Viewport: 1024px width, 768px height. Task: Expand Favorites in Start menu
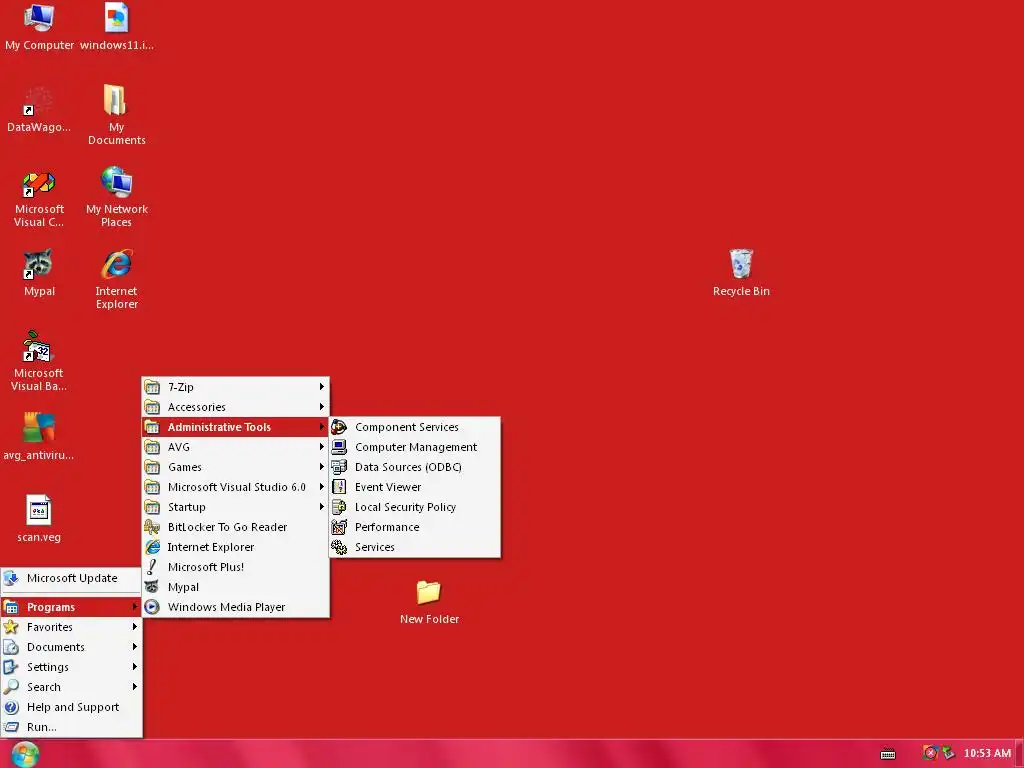(71, 627)
